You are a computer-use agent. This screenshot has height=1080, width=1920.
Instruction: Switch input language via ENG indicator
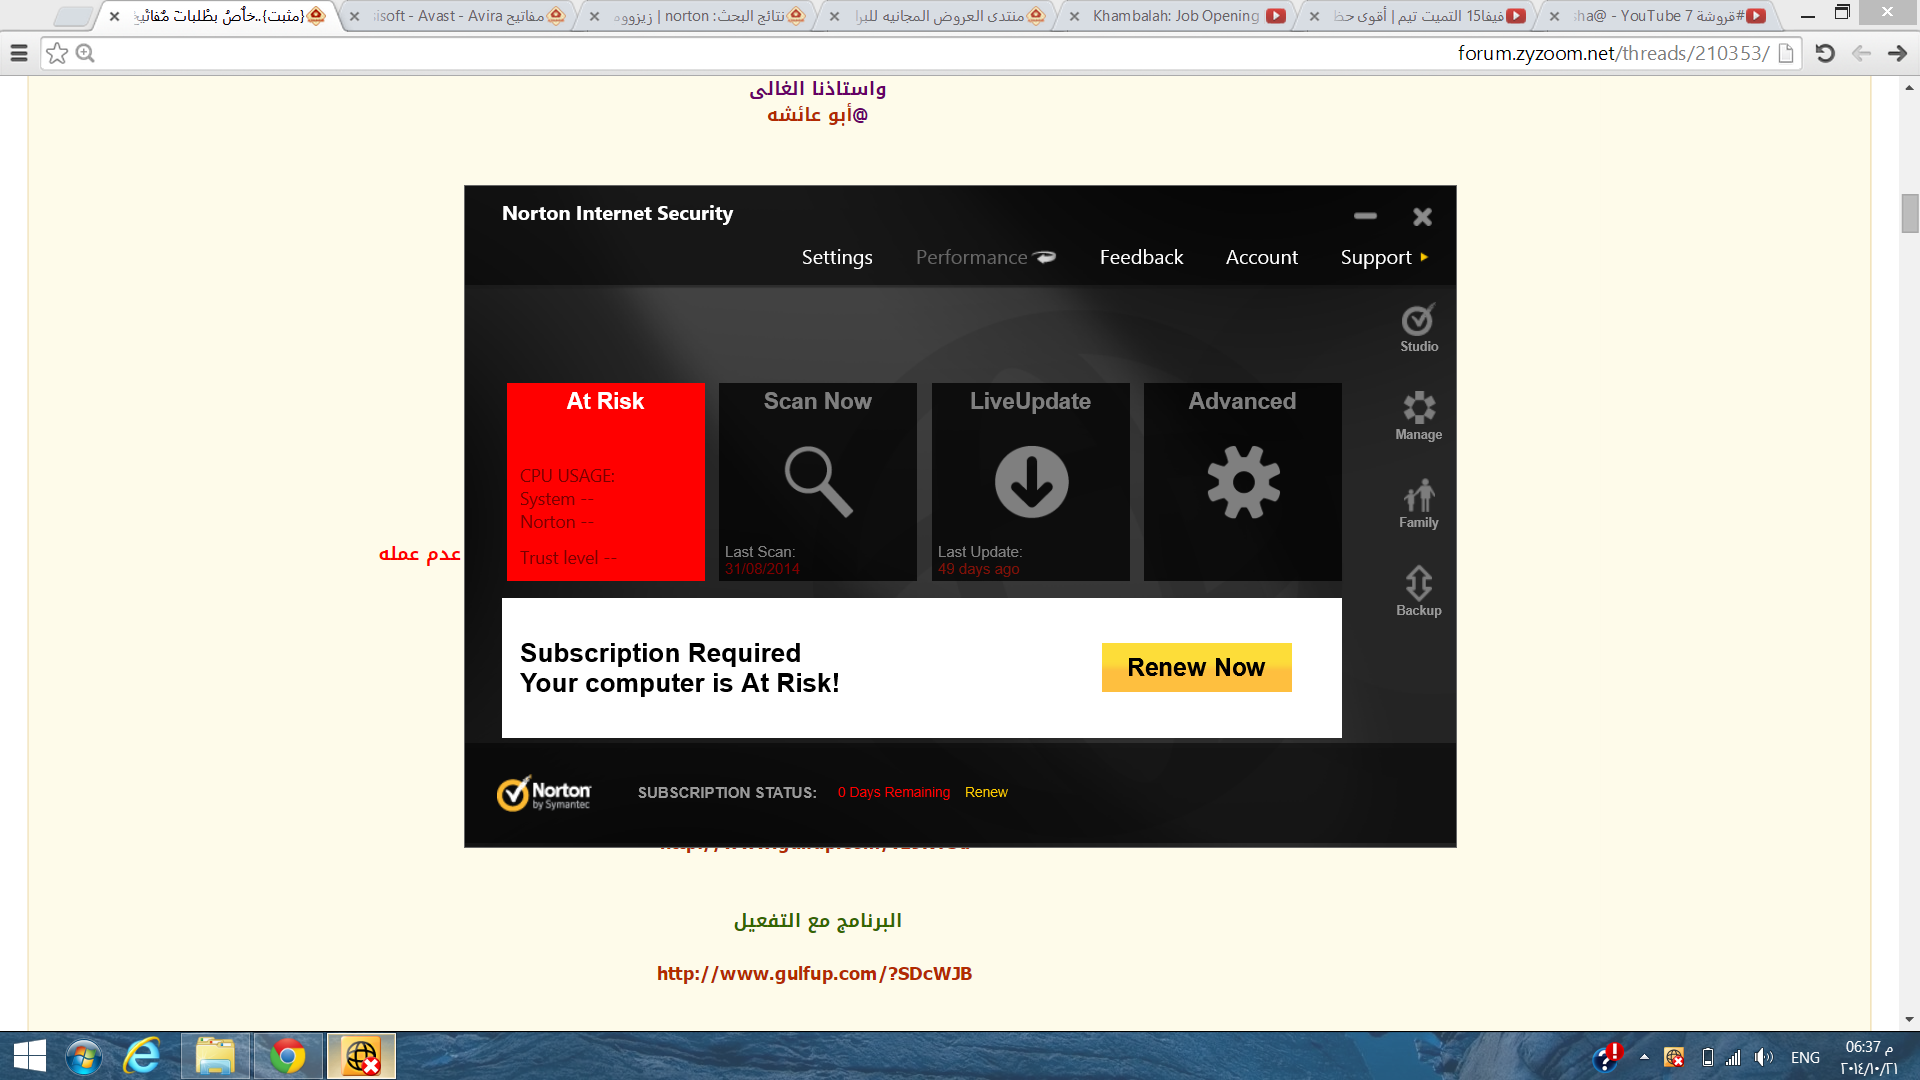pyautogui.click(x=1805, y=1057)
